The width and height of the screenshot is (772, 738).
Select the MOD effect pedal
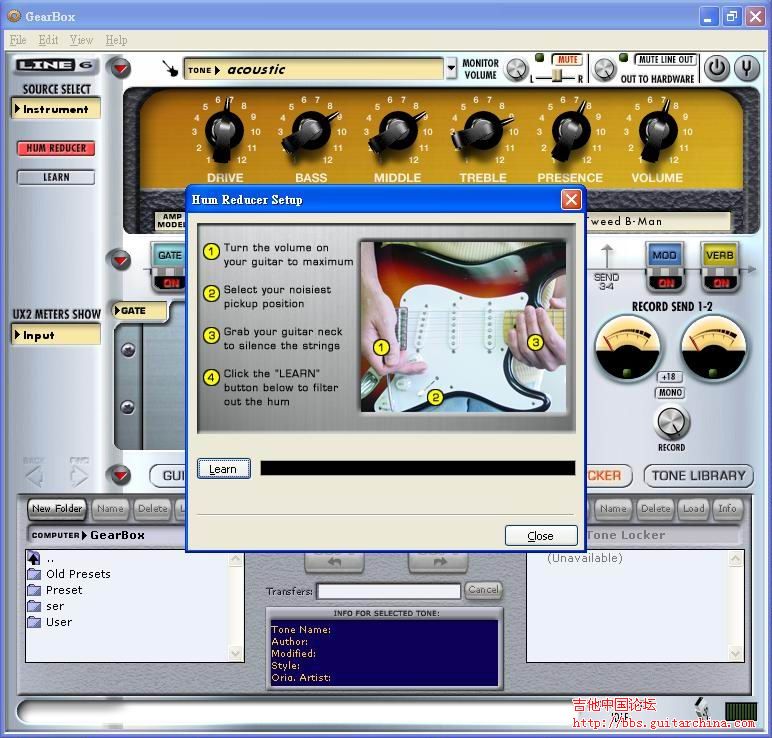pyautogui.click(x=665, y=256)
